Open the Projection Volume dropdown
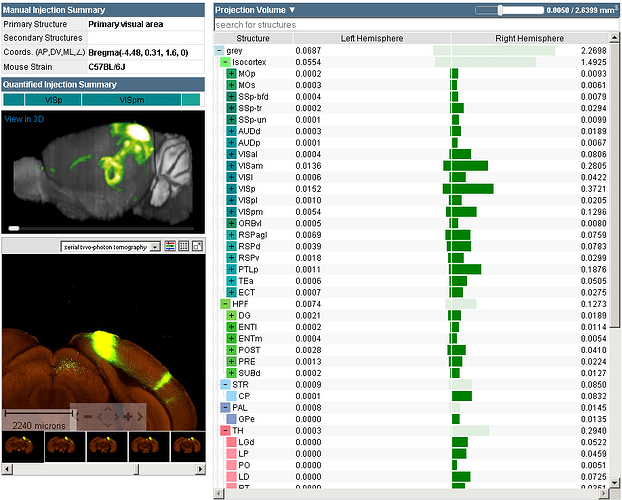 point(255,10)
